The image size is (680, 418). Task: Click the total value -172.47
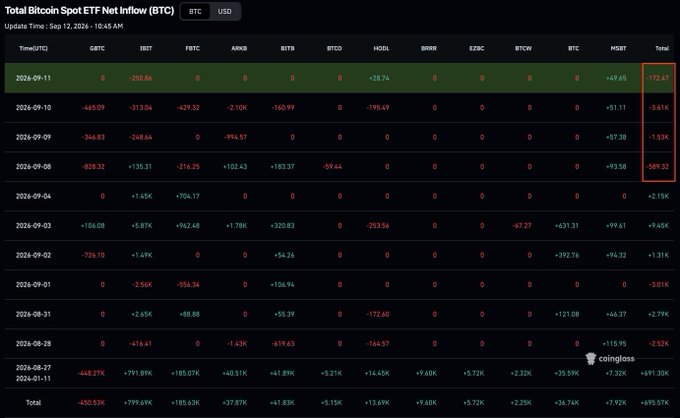tap(657, 78)
